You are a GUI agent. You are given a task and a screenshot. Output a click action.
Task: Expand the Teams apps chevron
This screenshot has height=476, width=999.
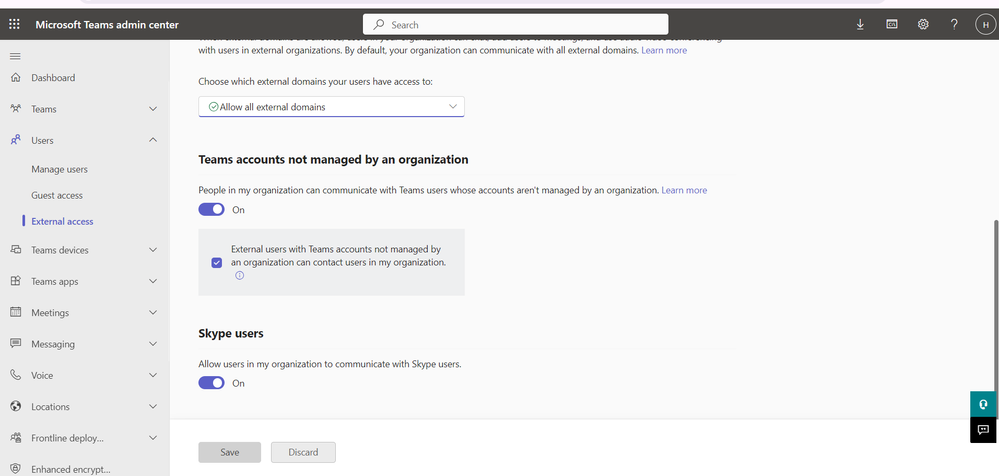(153, 281)
